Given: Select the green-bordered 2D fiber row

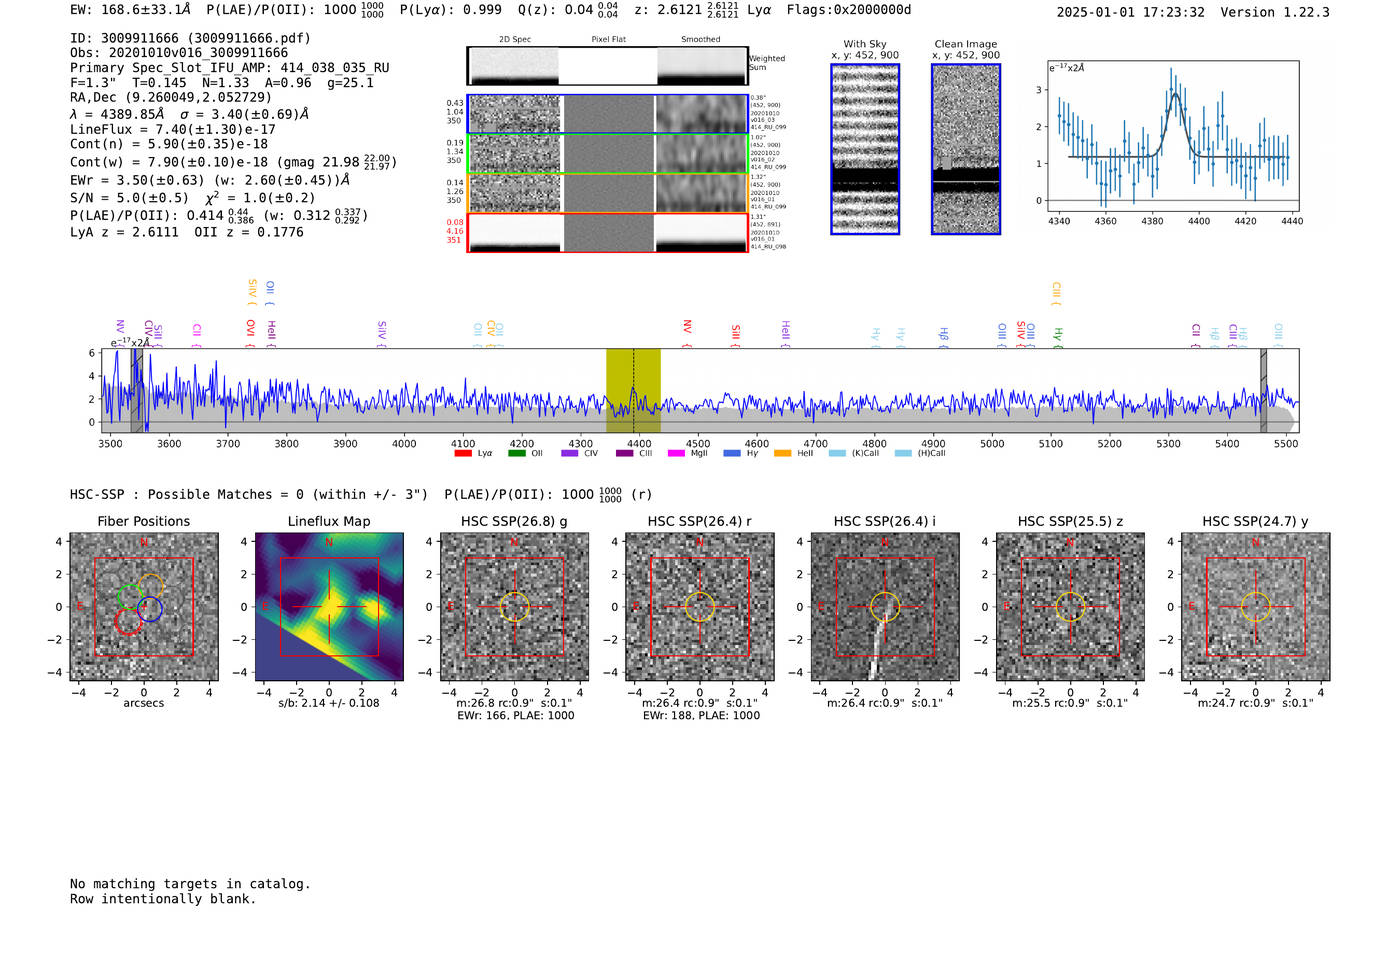Looking at the screenshot, I should tap(607, 154).
